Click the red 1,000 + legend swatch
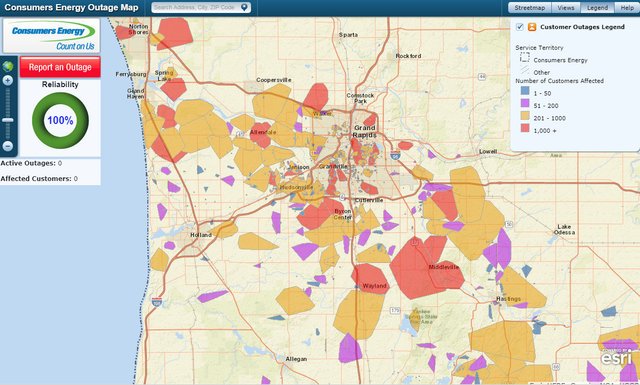 point(525,128)
